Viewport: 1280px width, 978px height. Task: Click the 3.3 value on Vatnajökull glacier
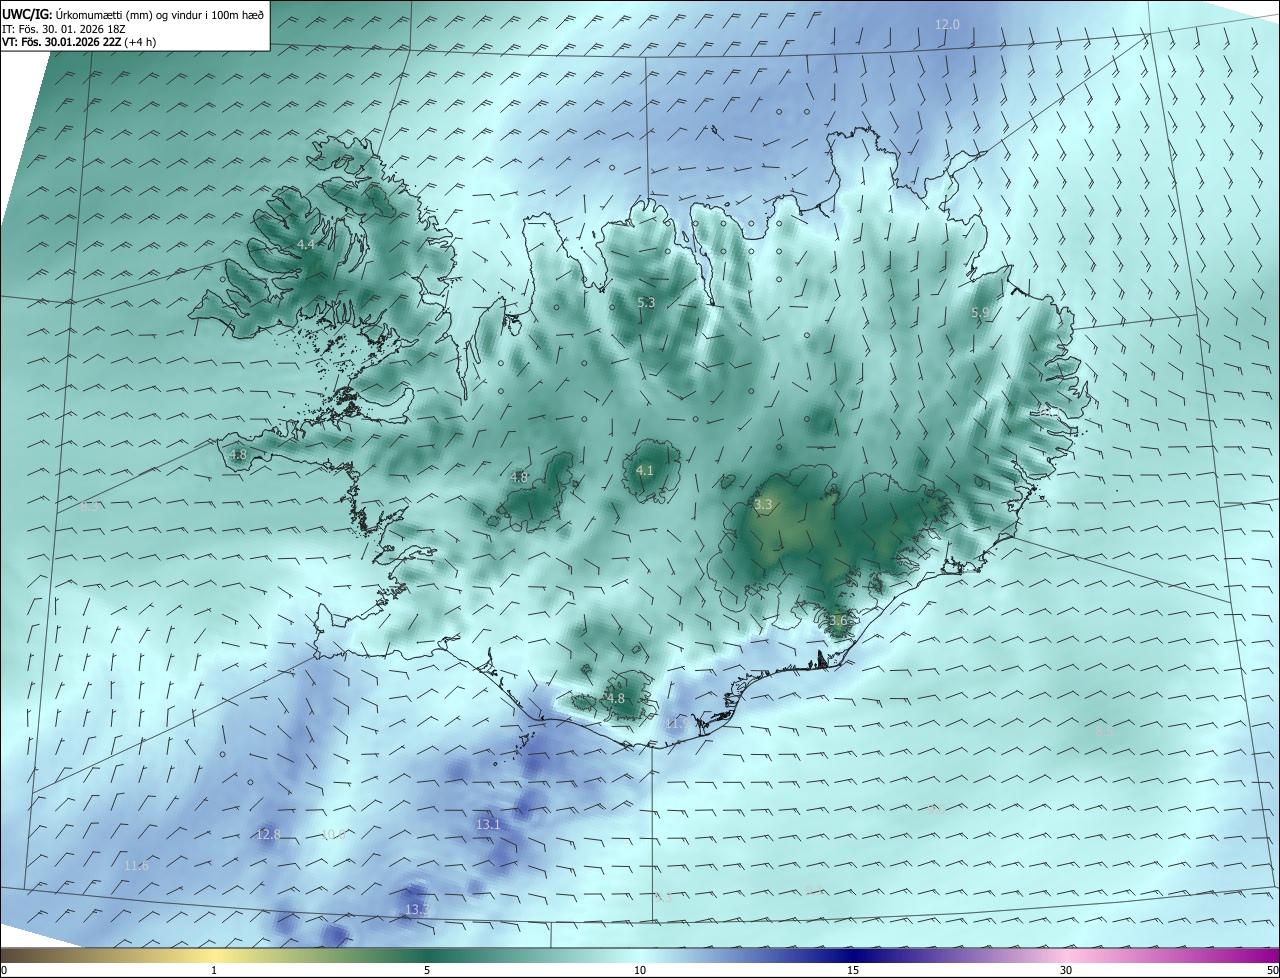tap(763, 505)
